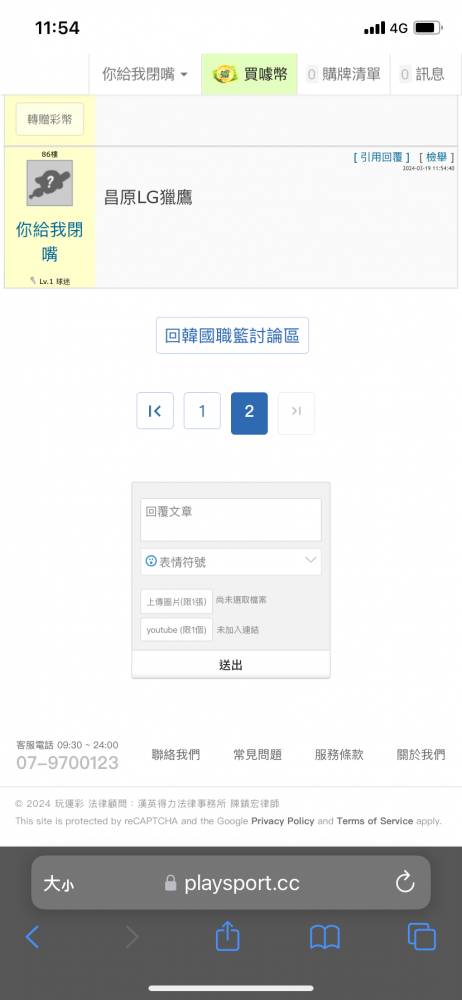
Task: Tap the smiley face icon in 表情符號
Action: [151, 562]
